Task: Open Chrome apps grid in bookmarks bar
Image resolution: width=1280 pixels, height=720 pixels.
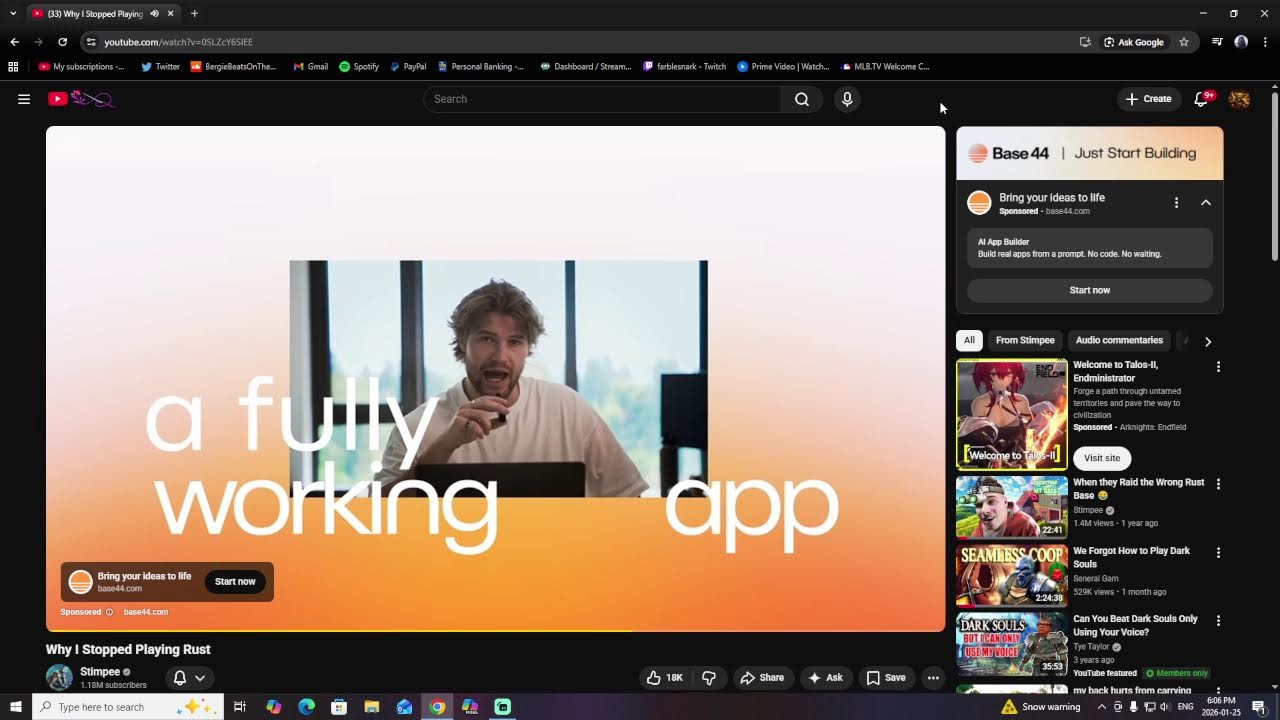Action: pyautogui.click(x=13, y=67)
